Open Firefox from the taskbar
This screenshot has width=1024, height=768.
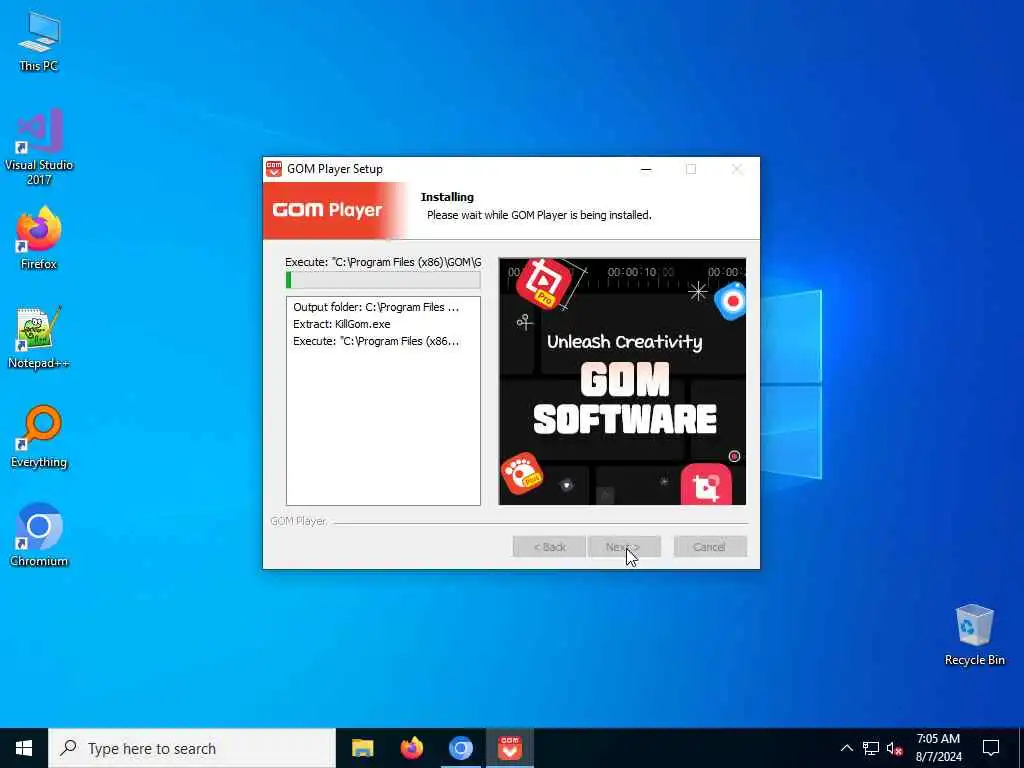pyautogui.click(x=411, y=748)
